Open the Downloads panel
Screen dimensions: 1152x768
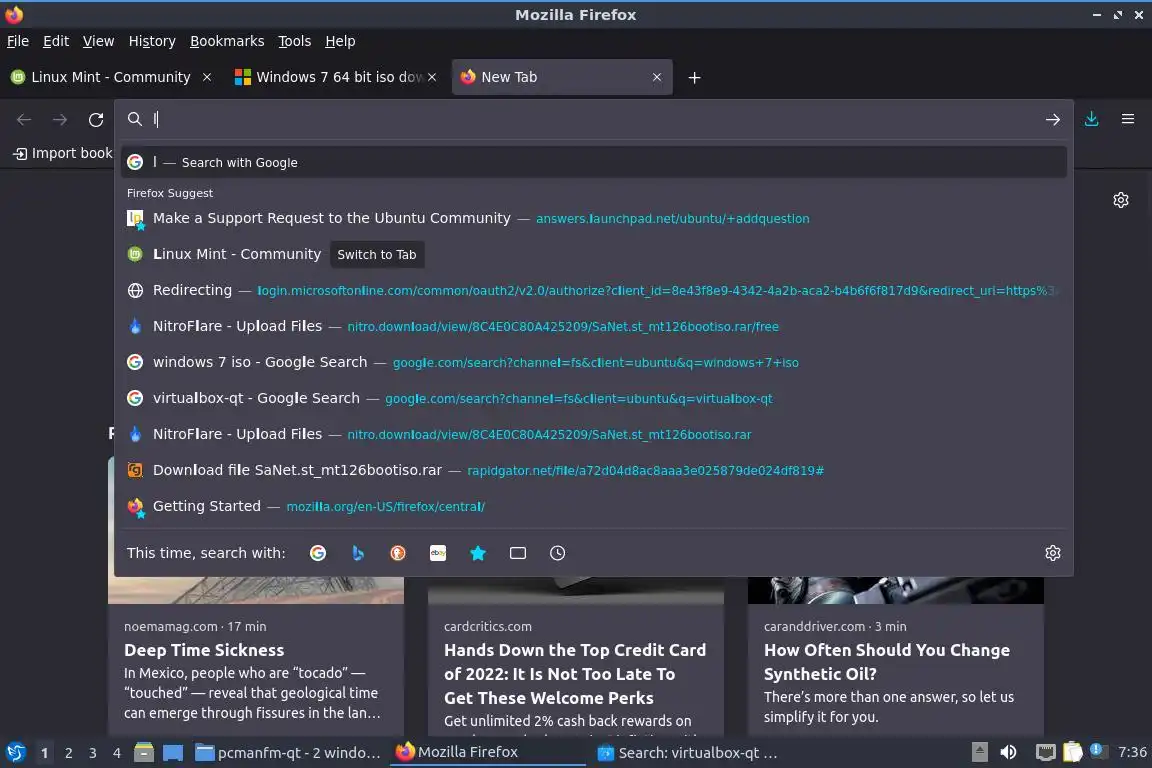point(1092,119)
